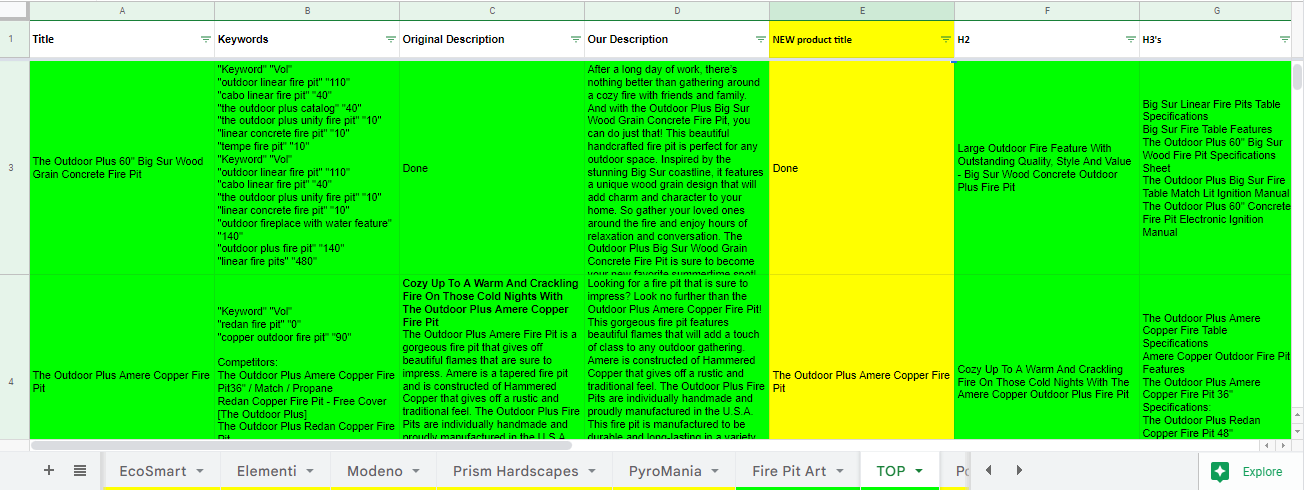Click horizontal scrollbar right arrow
This screenshot has height=490, width=1305.
coord(1283,445)
